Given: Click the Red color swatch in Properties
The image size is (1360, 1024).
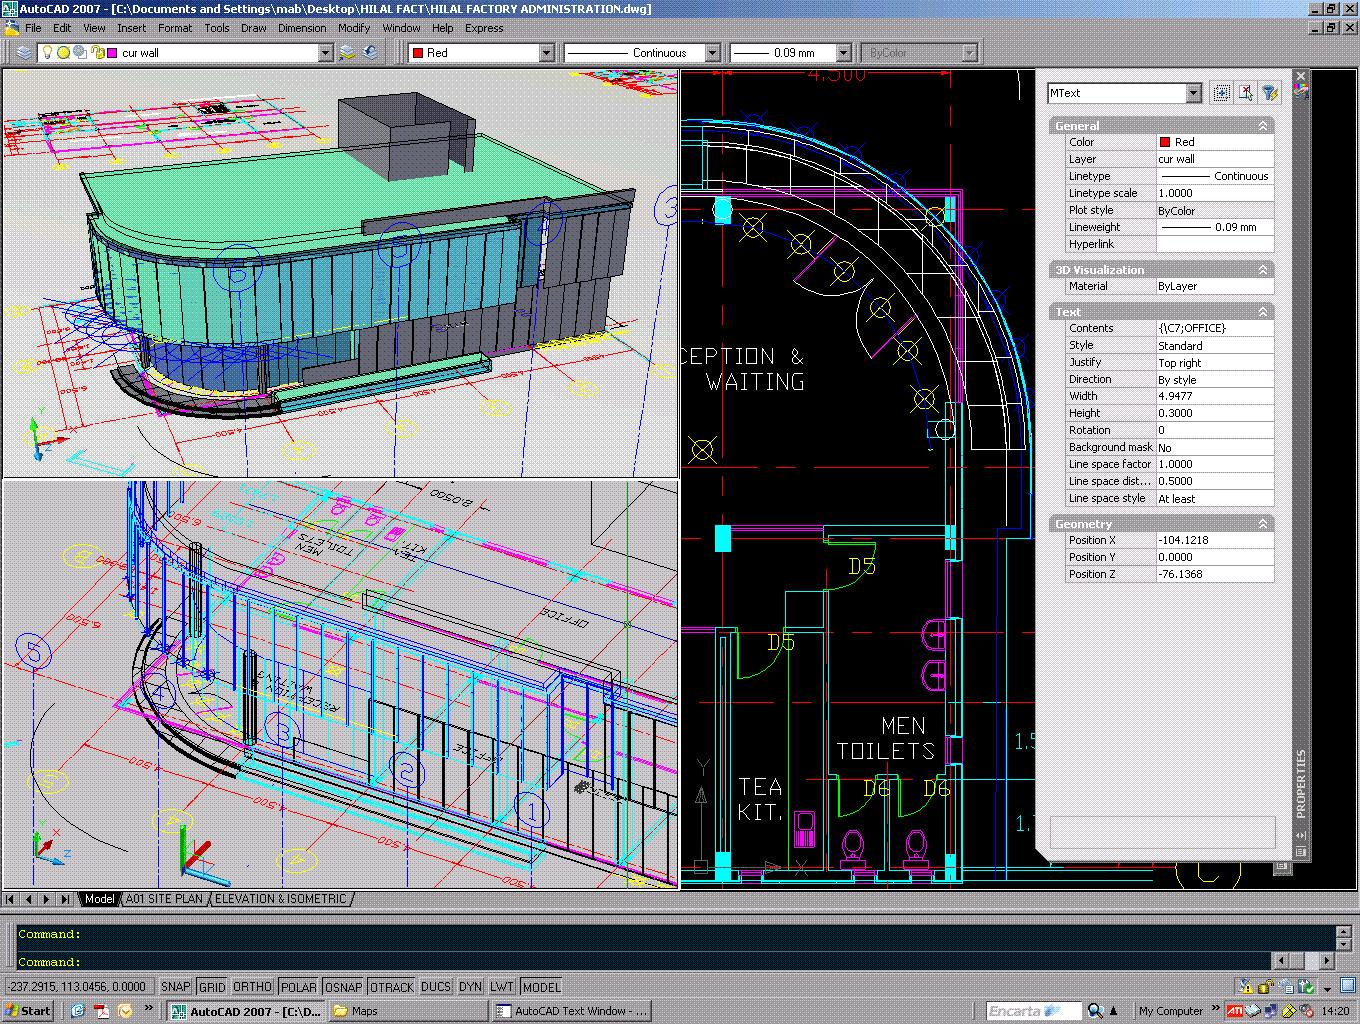Looking at the screenshot, I should click(x=1165, y=142).
